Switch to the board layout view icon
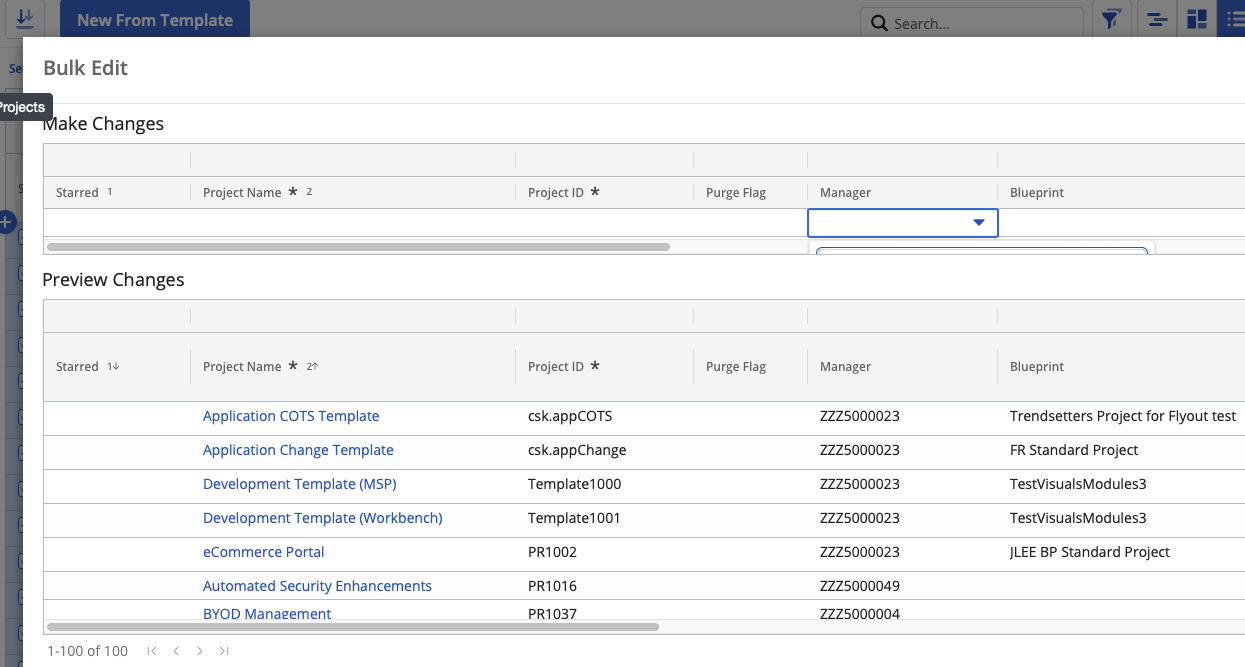1245x667 pixels. tap(1196, 20)
